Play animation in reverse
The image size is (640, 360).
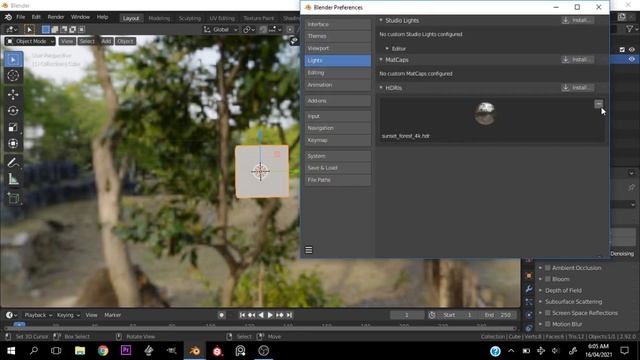click(261, 315)
